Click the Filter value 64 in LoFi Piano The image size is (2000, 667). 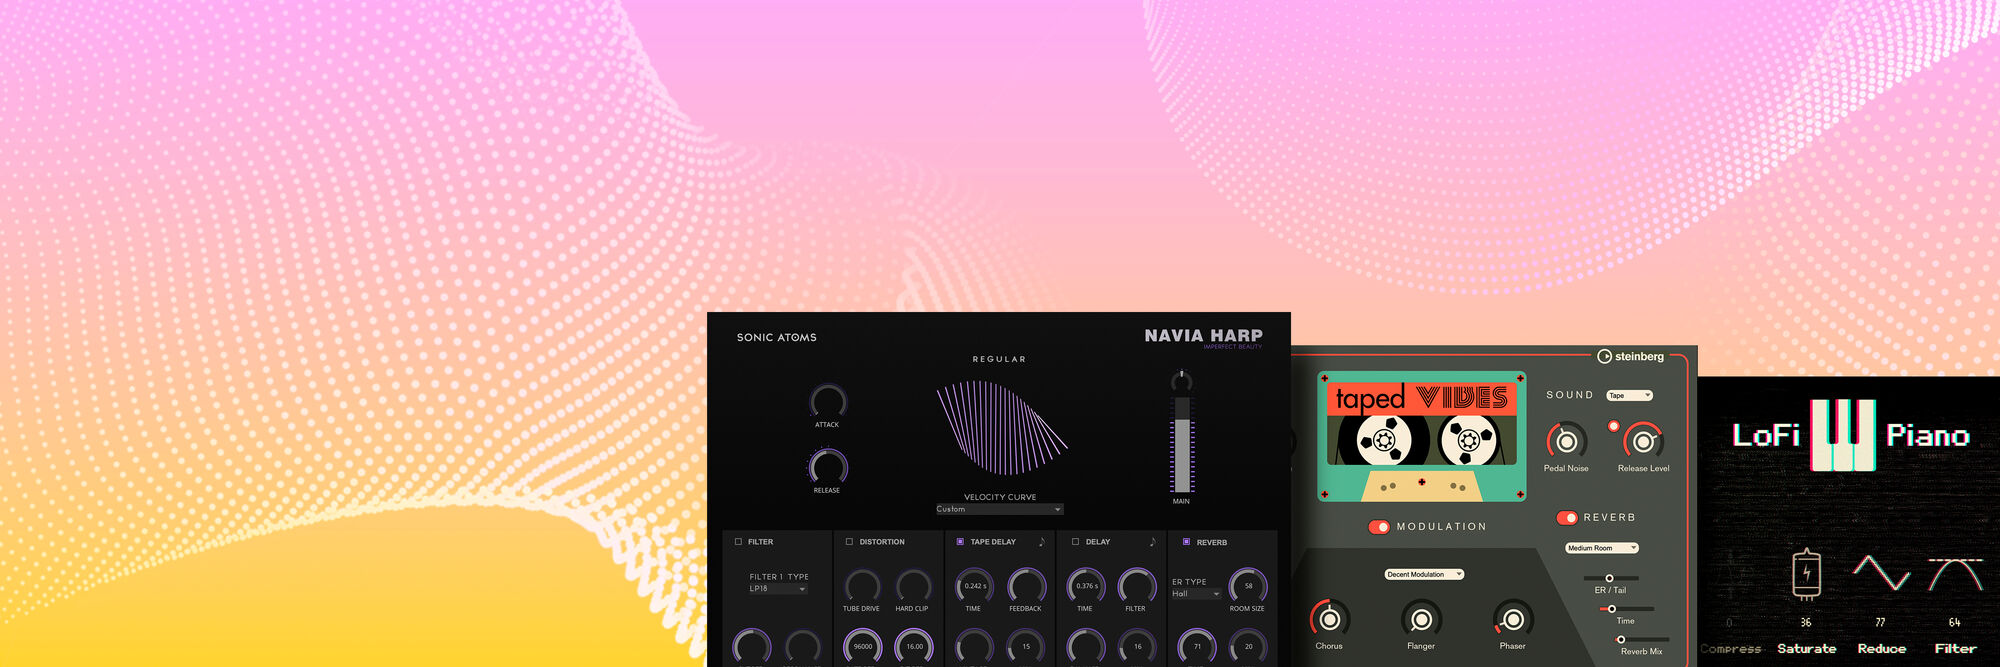(x=1955, y=623)
